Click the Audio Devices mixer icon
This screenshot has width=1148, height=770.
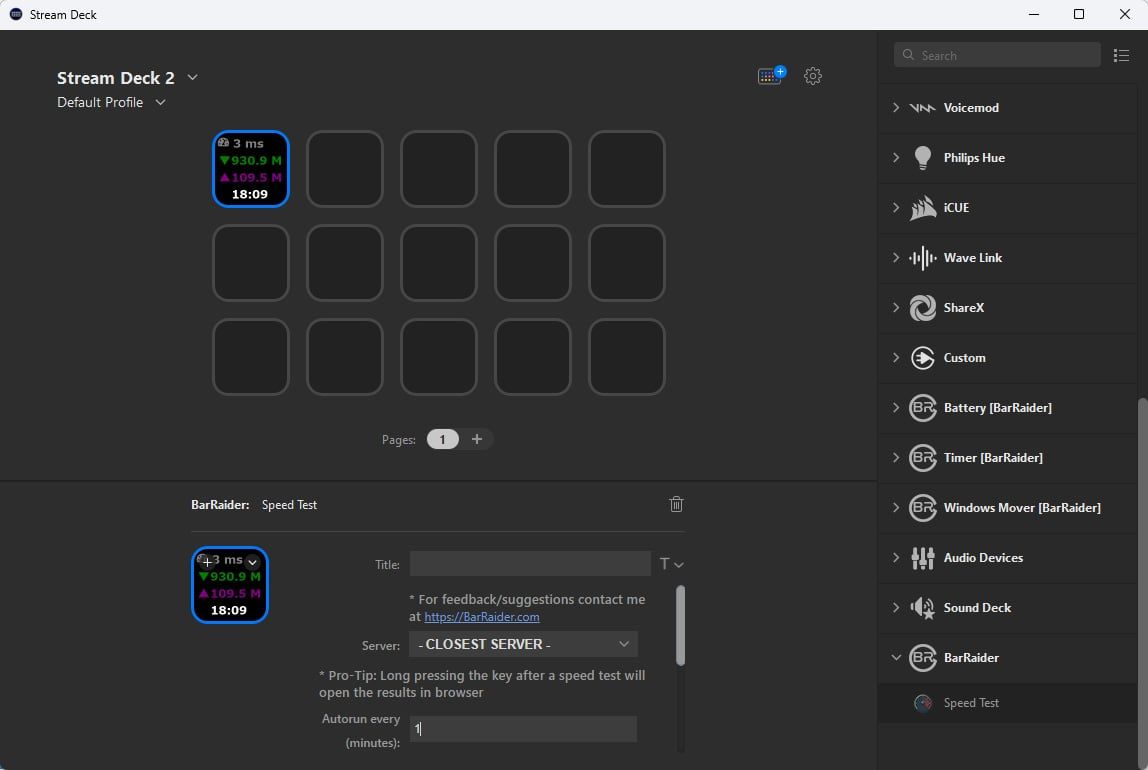922,558
